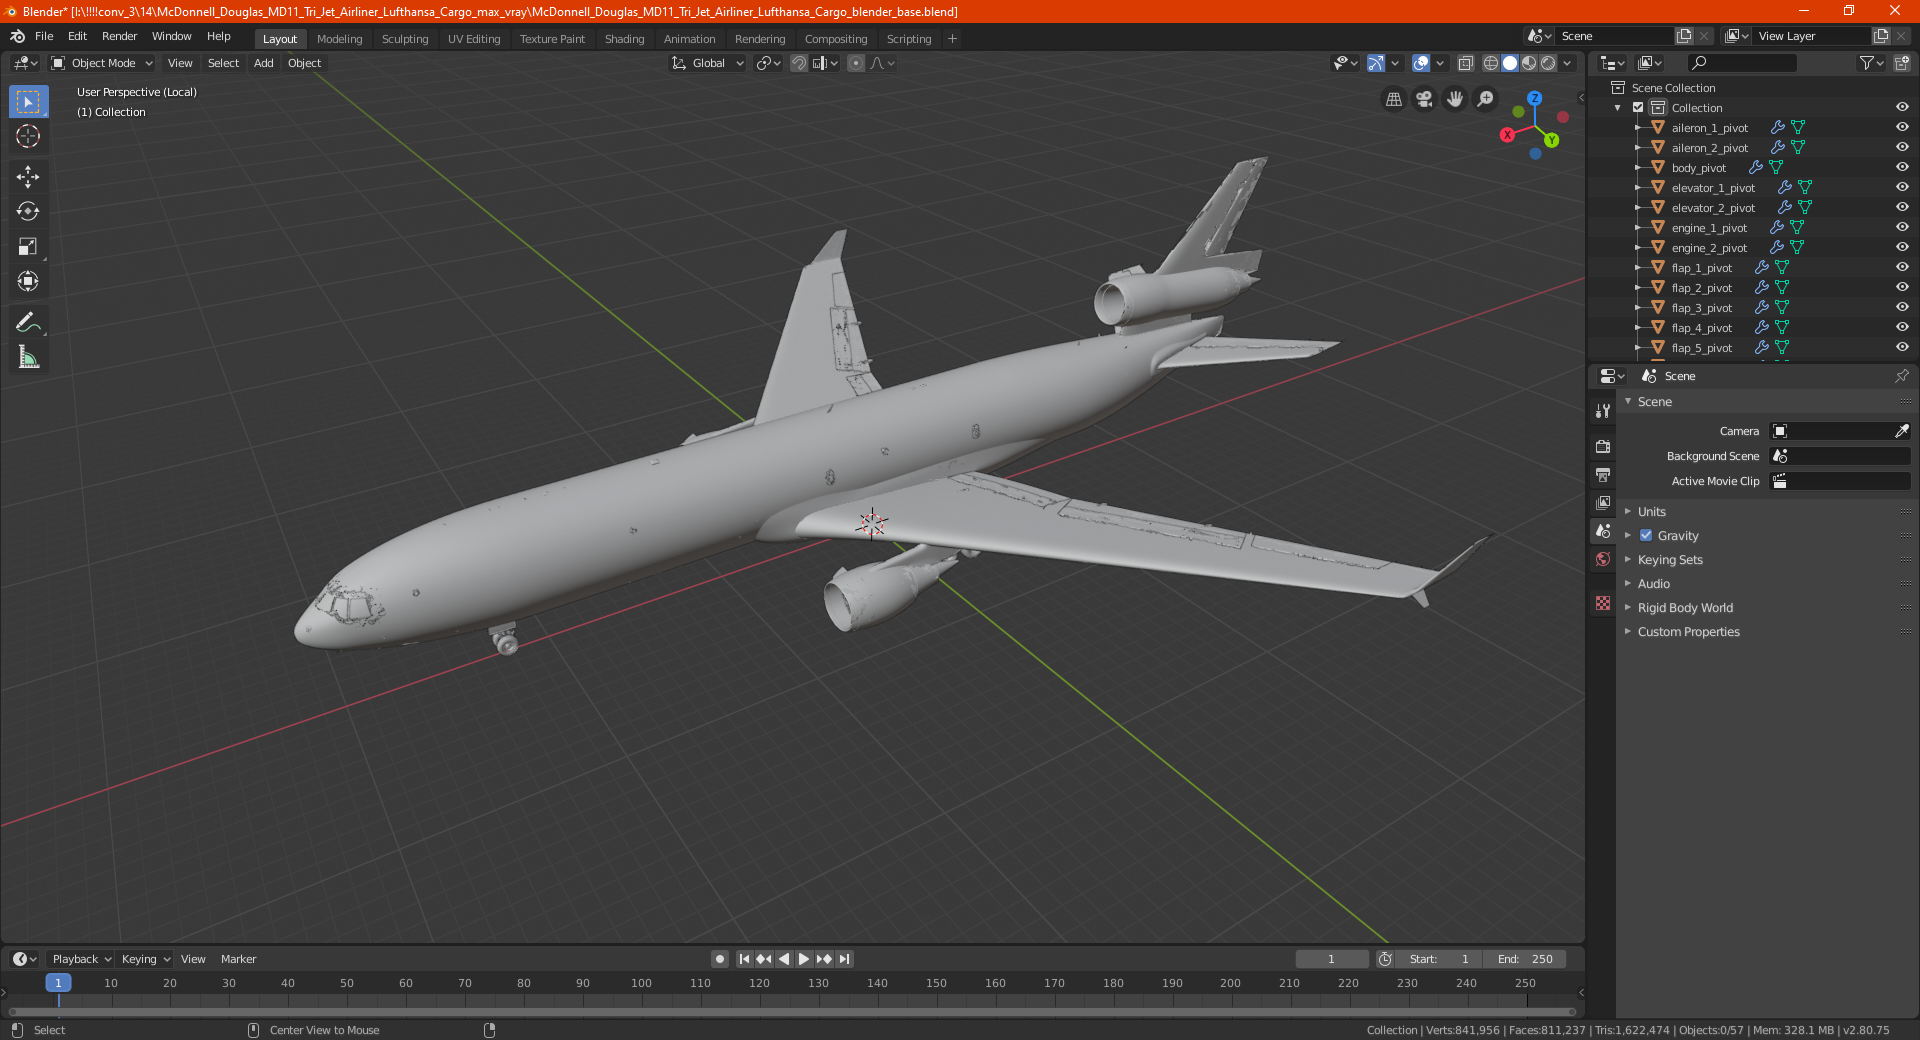Jump to the timeline end frame

(844, 959)
